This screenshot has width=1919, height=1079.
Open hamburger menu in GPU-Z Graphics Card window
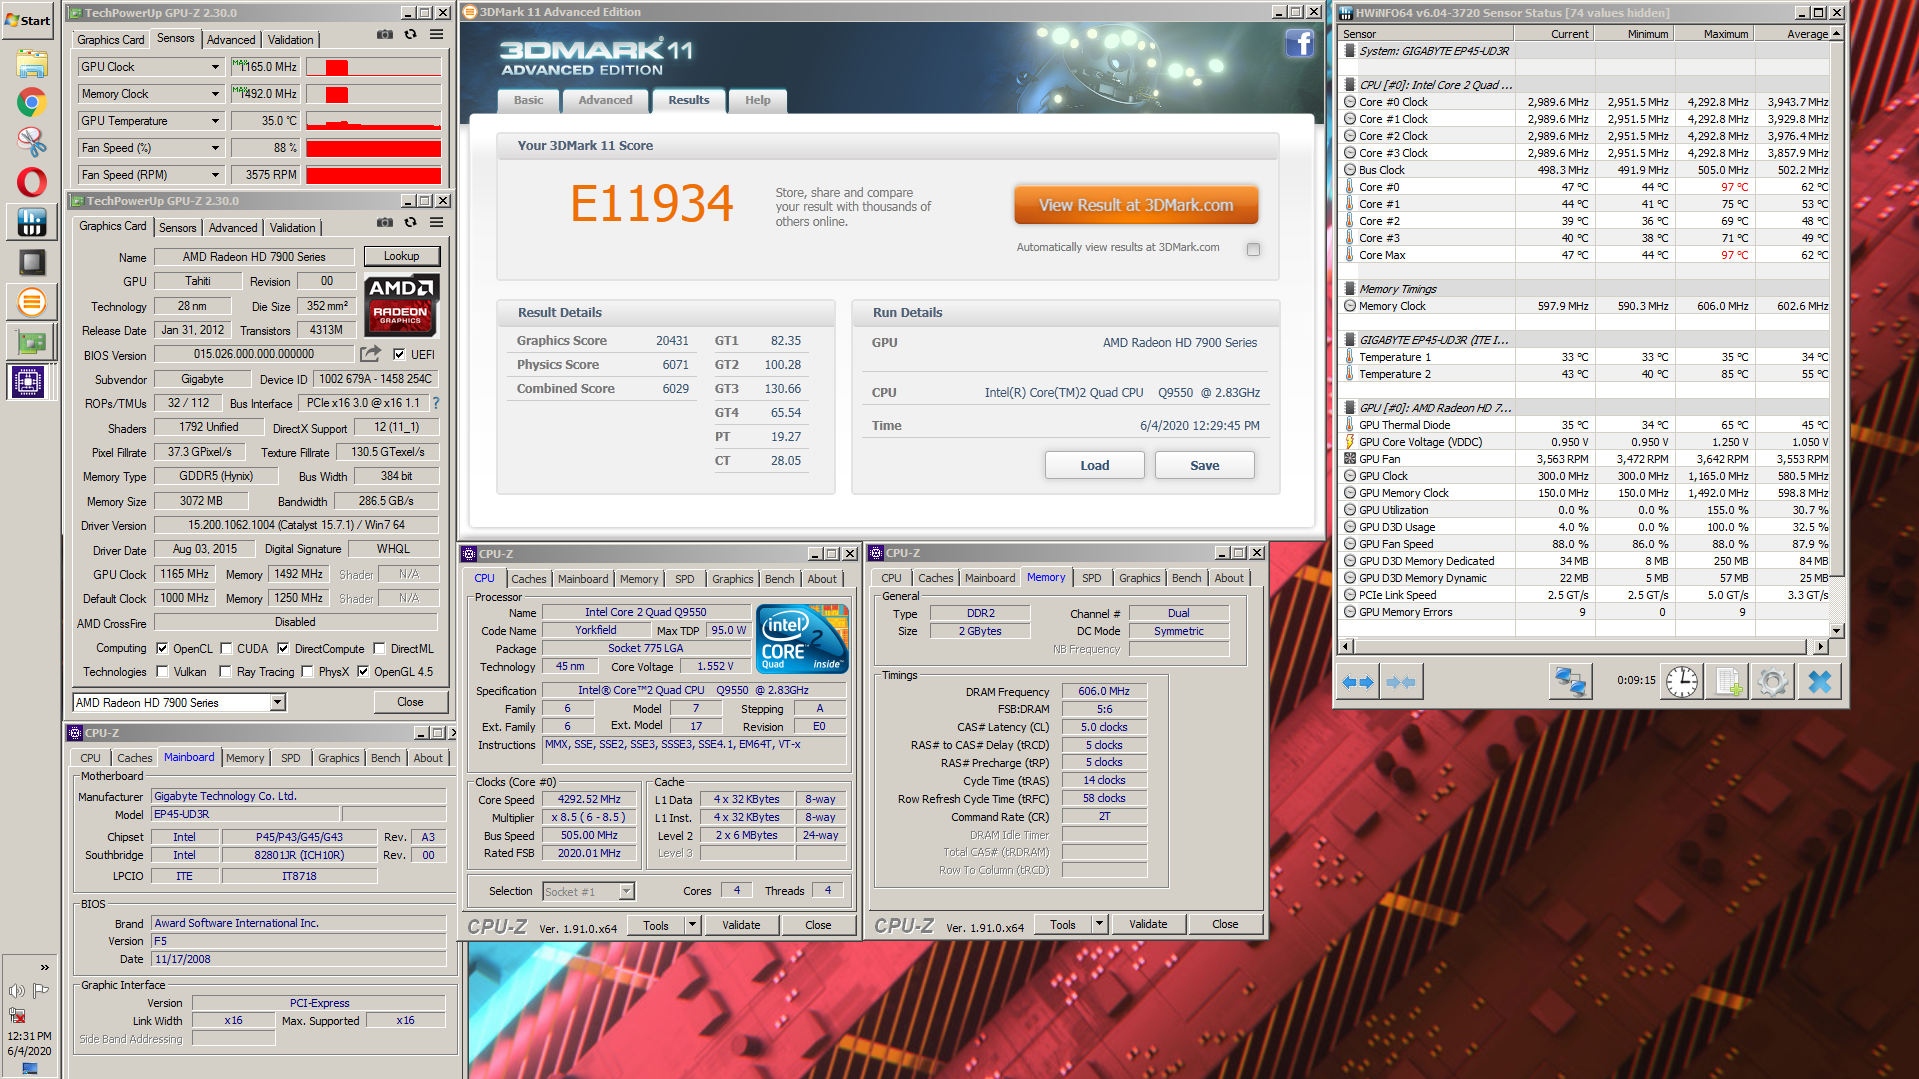point(436,222)
